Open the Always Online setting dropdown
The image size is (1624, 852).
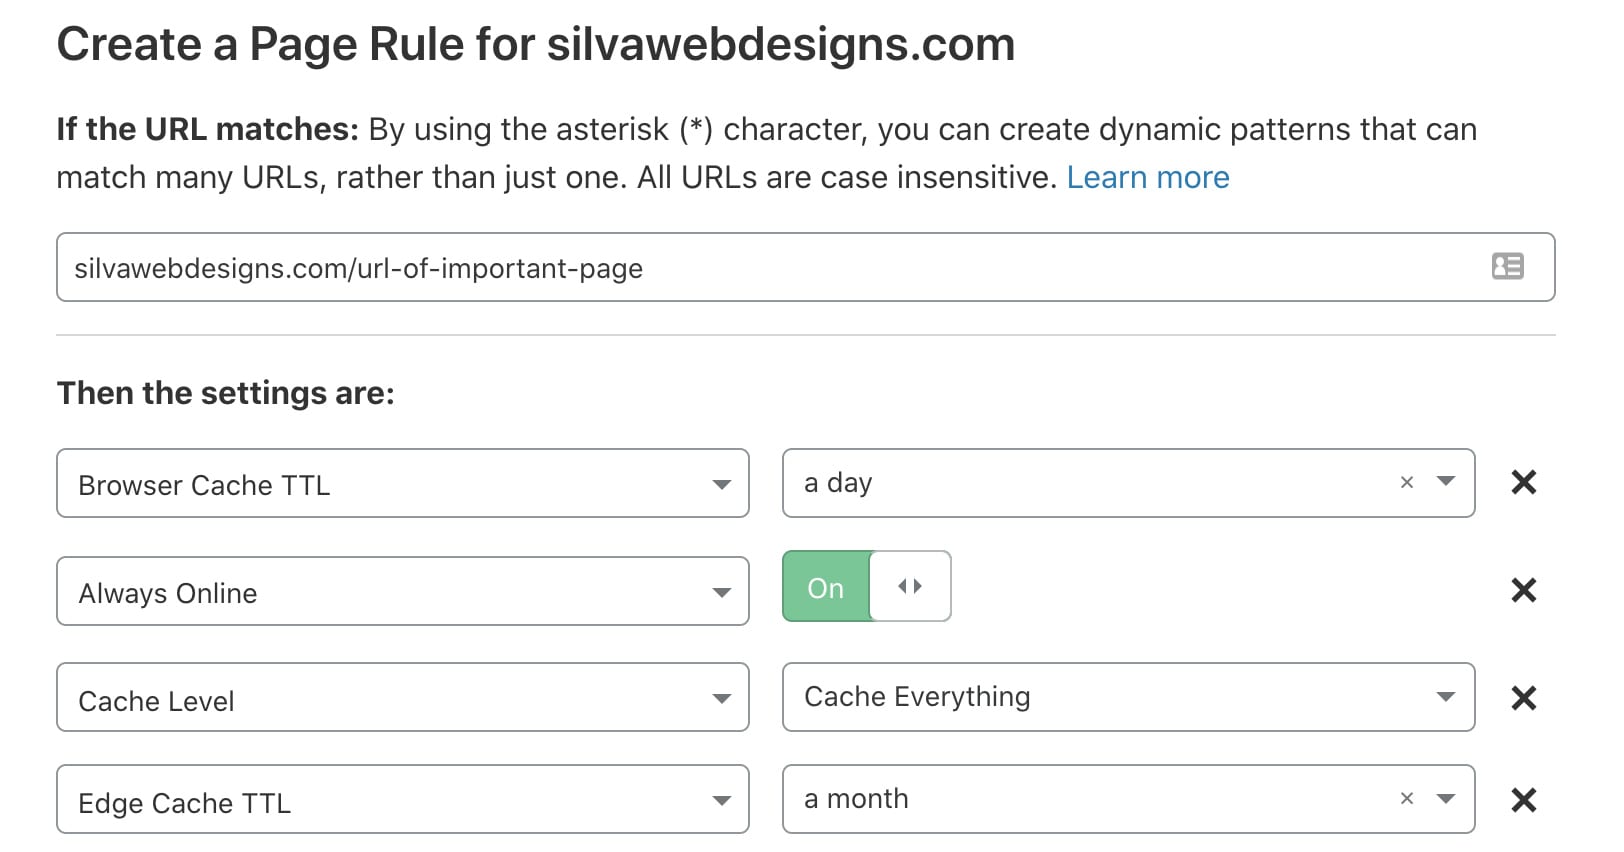coord(403,592)
